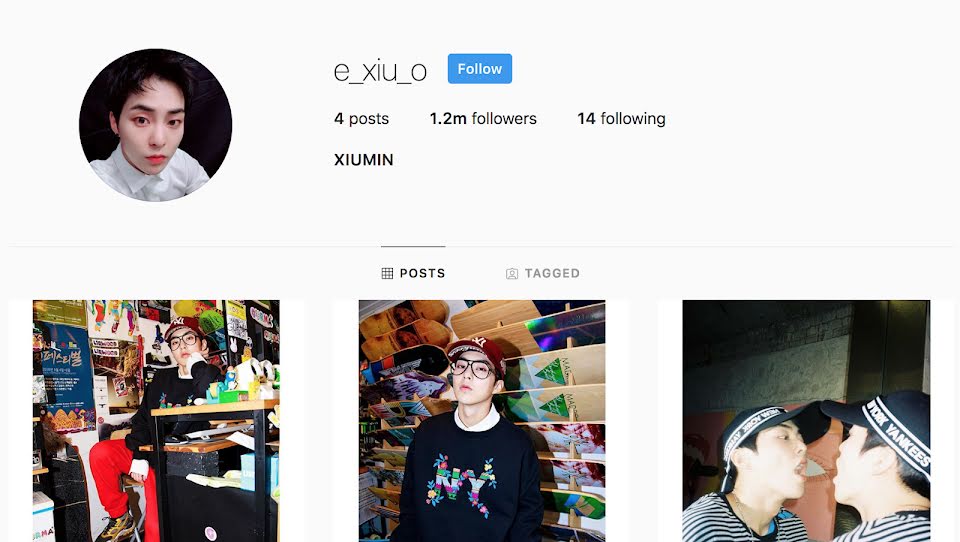Click the bold 1.2m number

tap(448, 118)
